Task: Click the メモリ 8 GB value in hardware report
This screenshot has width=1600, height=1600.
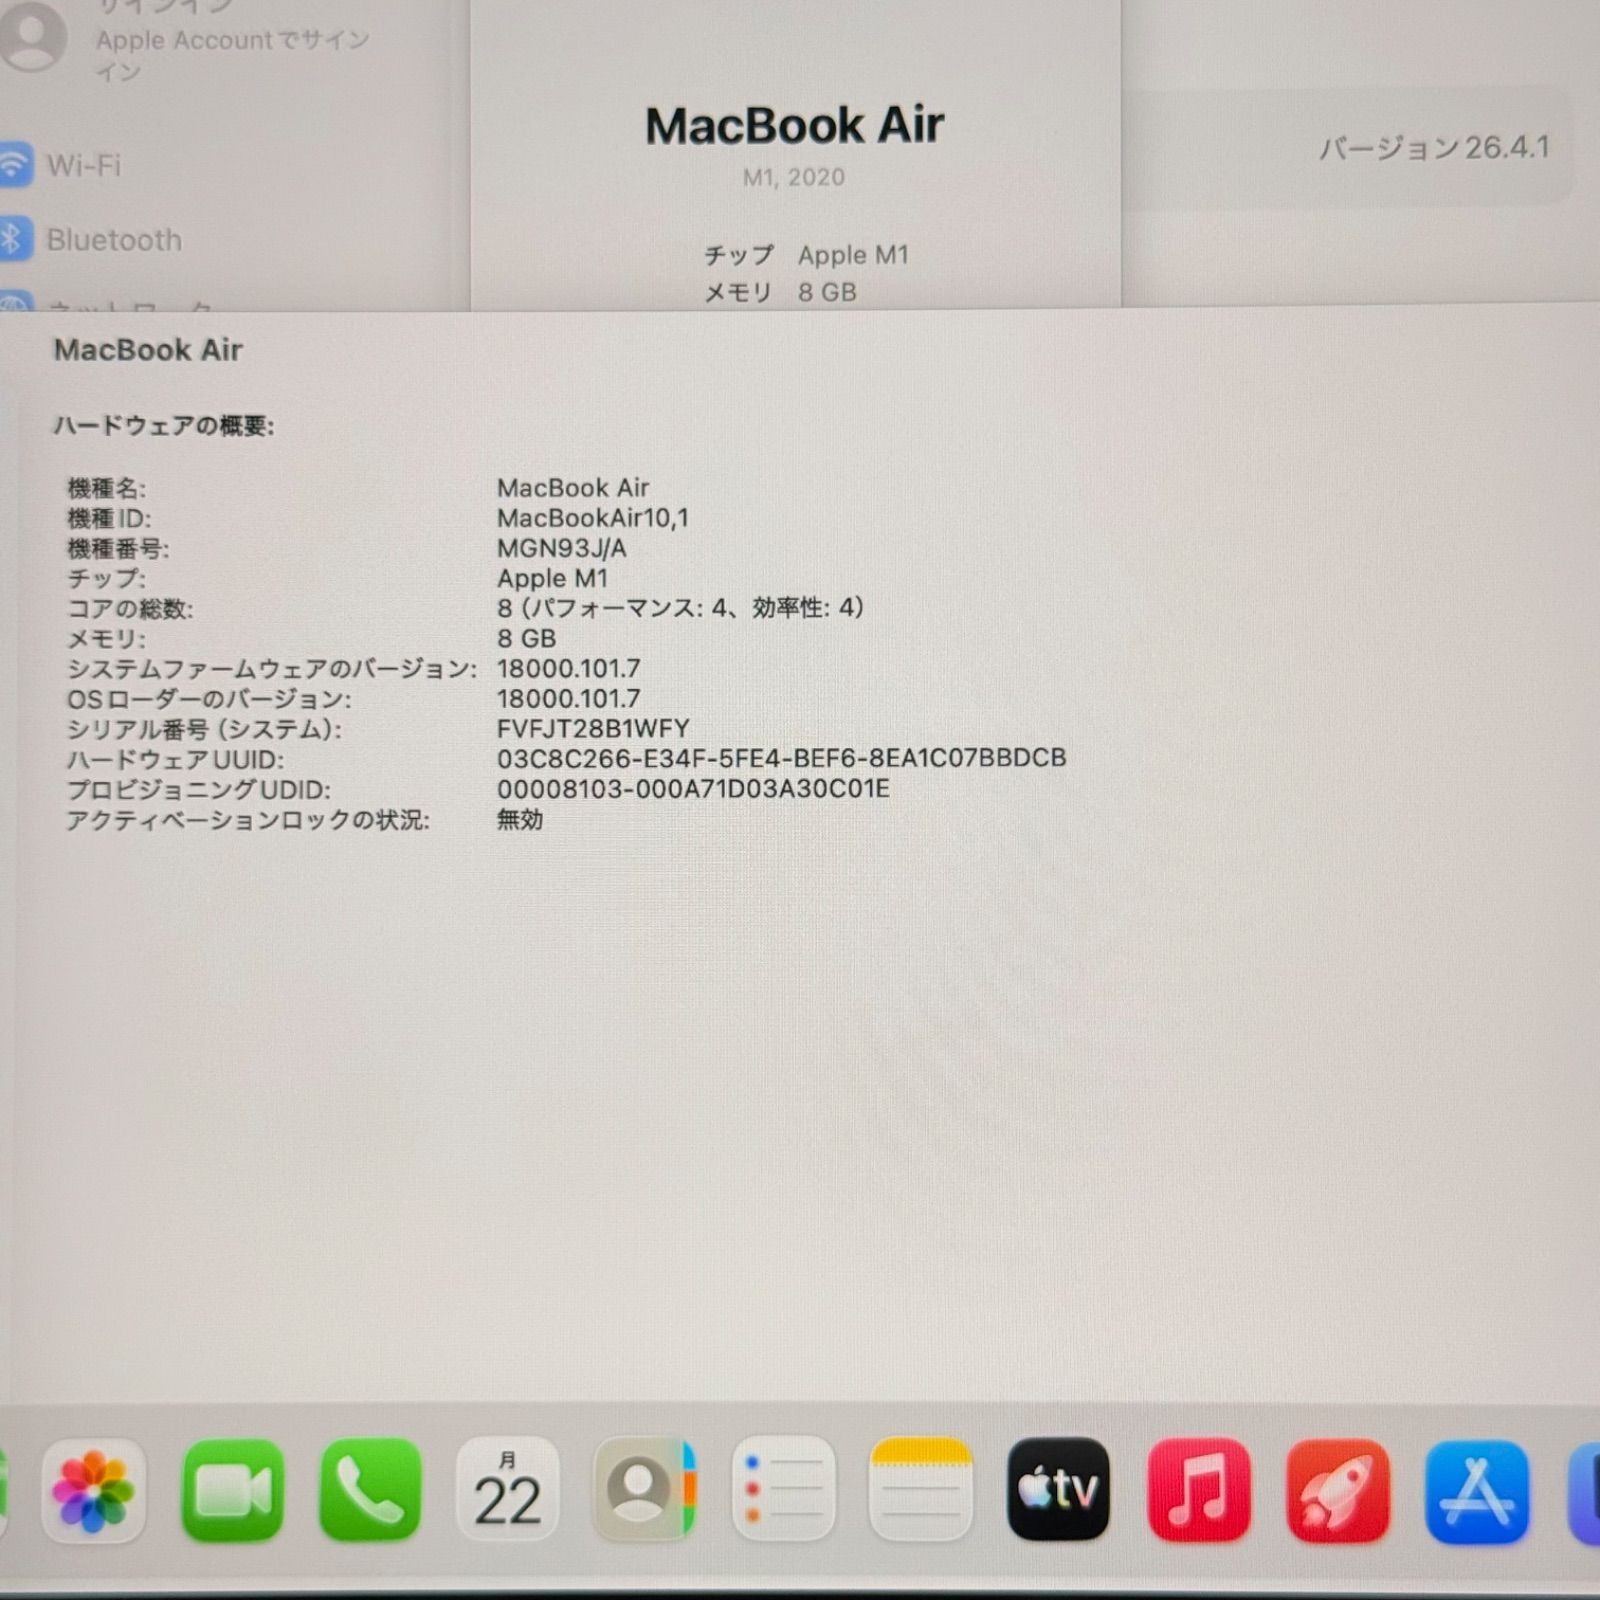Action: click(526, 639)
